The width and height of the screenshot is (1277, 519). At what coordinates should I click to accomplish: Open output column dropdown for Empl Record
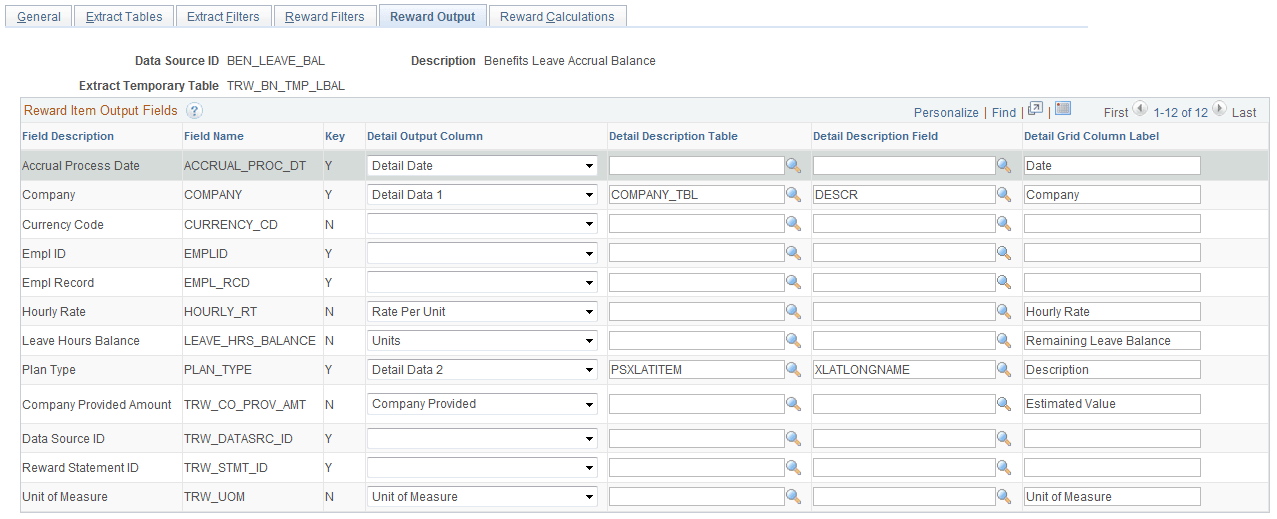(483, 282)
